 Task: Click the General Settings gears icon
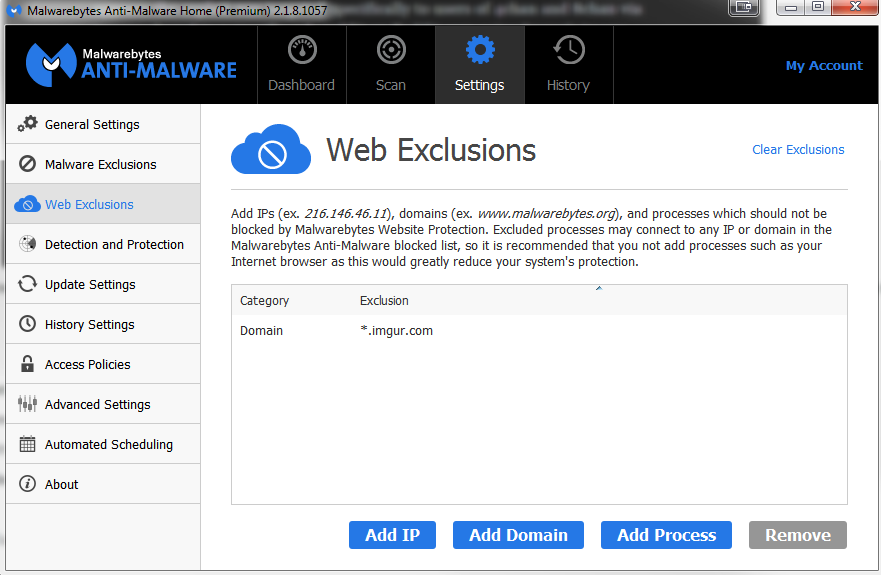[x=27, y=124]
